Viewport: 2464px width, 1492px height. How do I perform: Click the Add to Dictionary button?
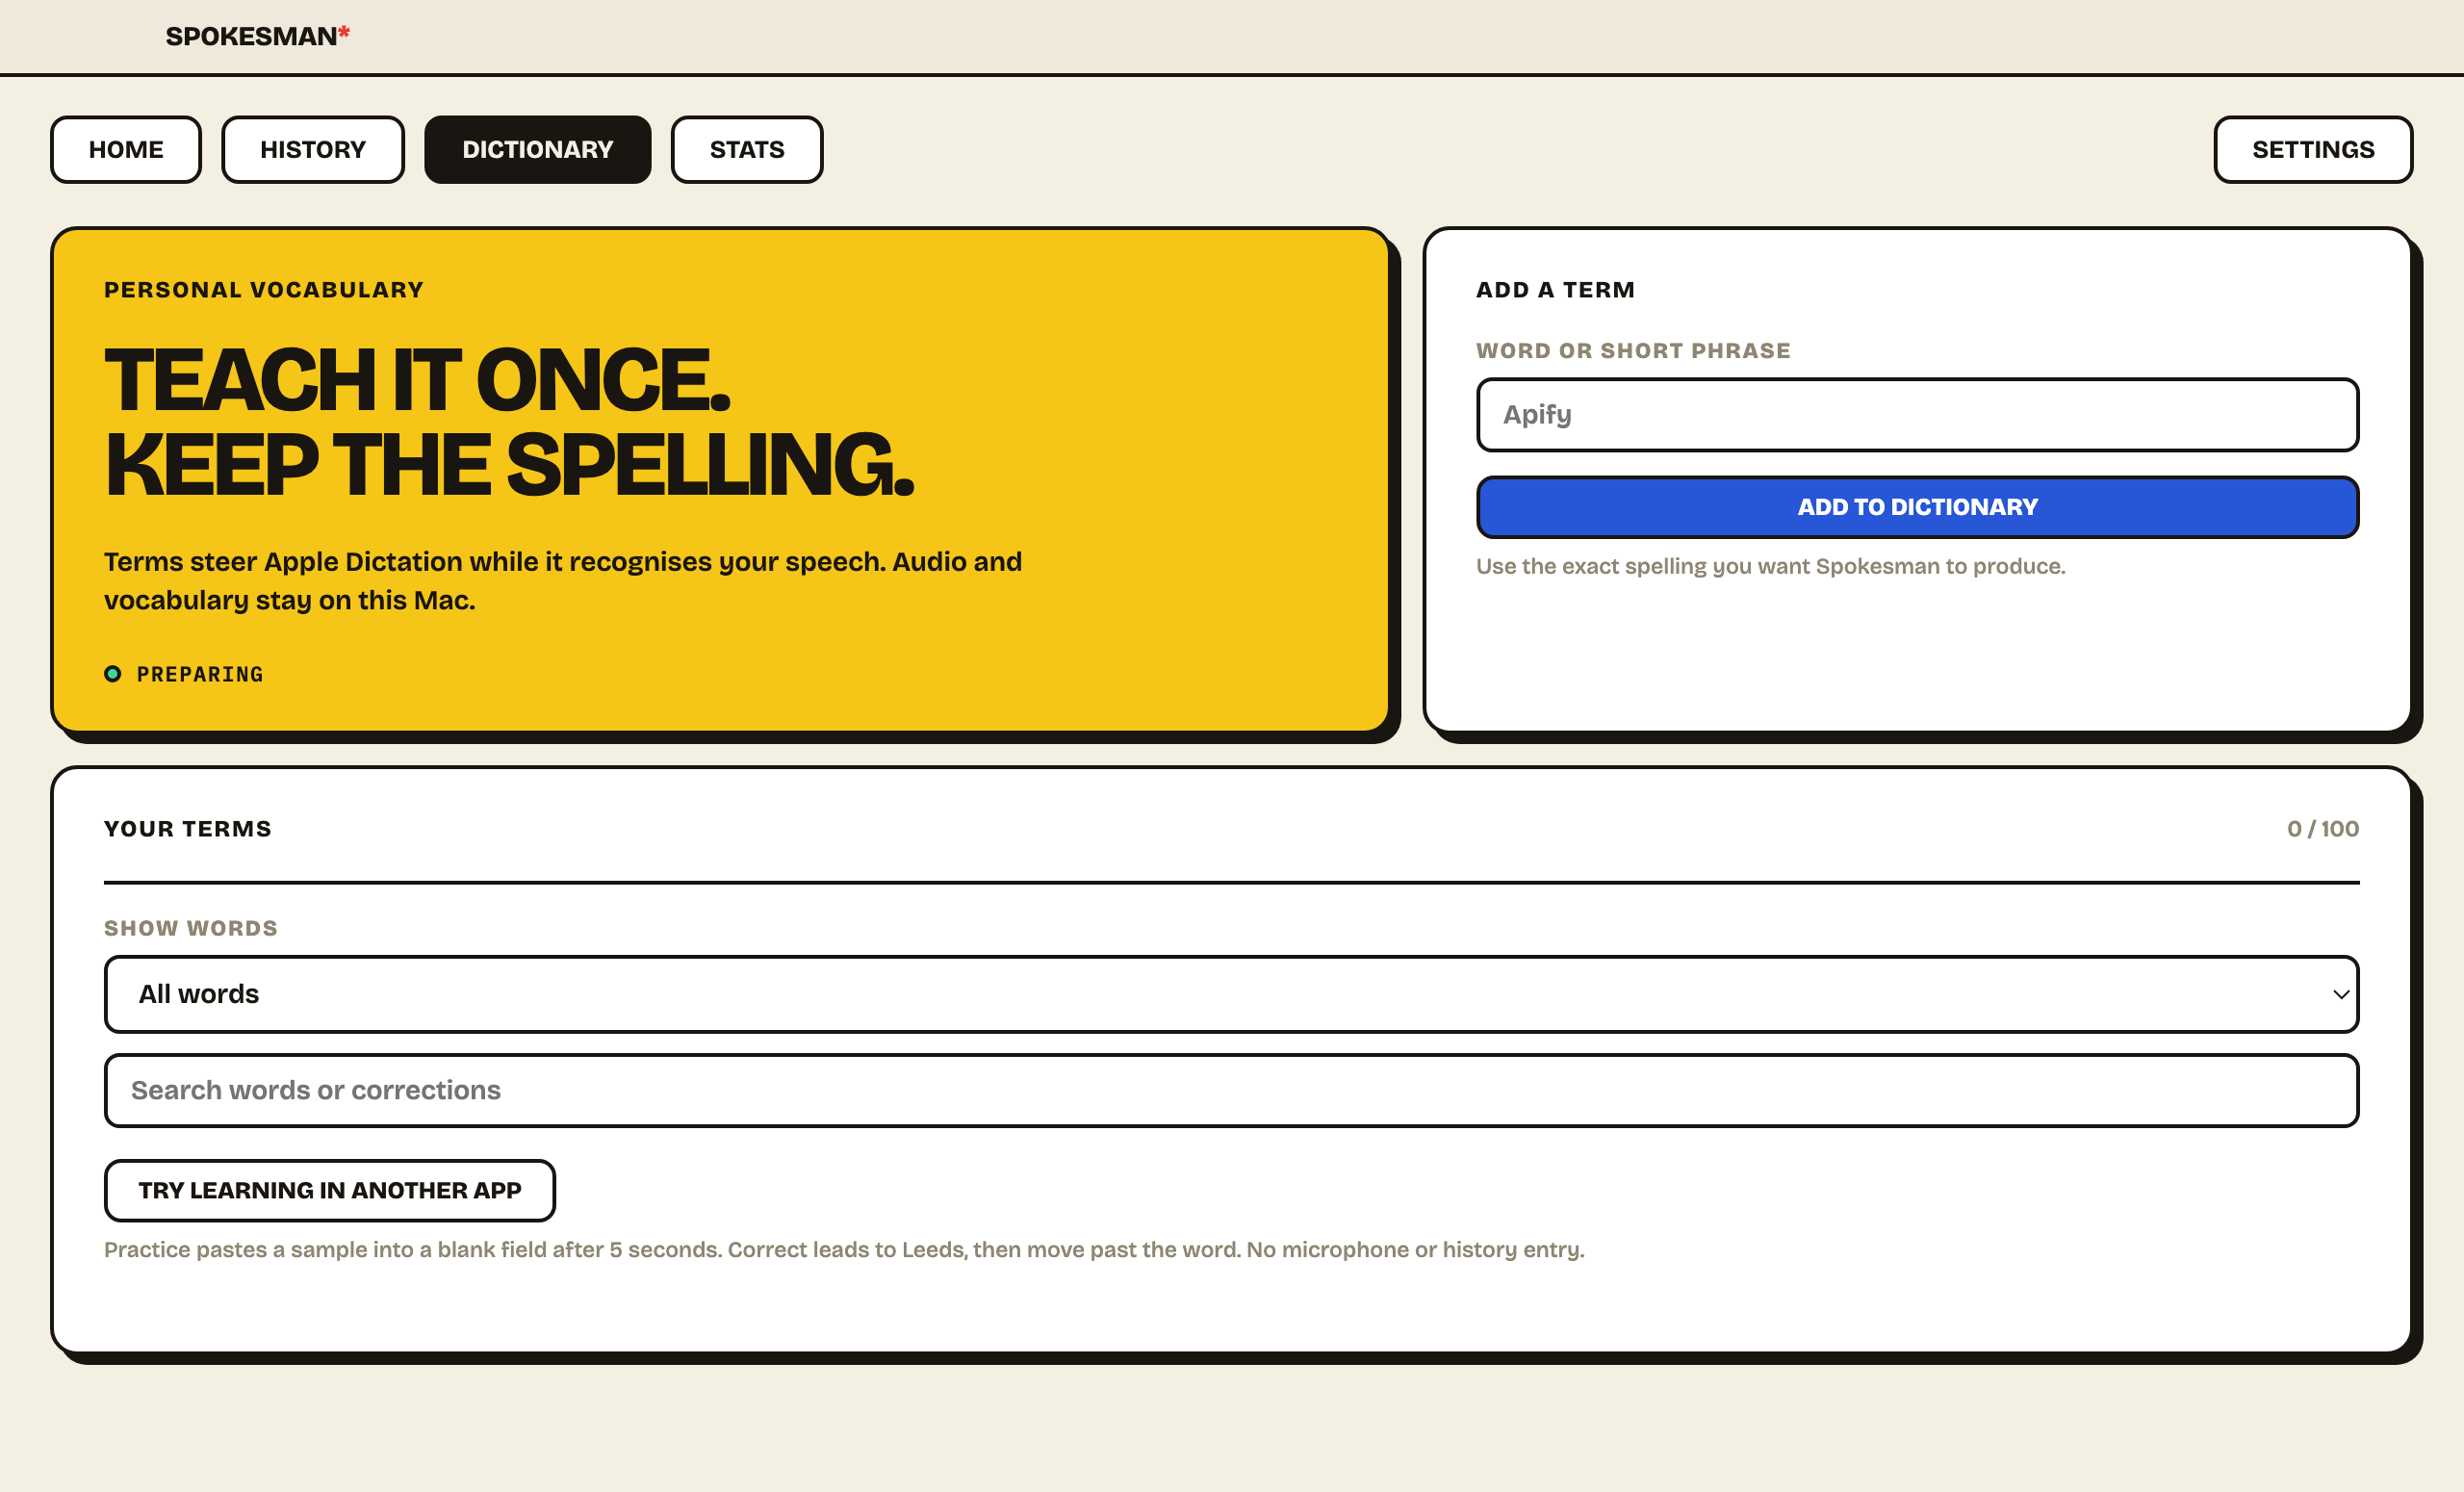[1917, 507]
